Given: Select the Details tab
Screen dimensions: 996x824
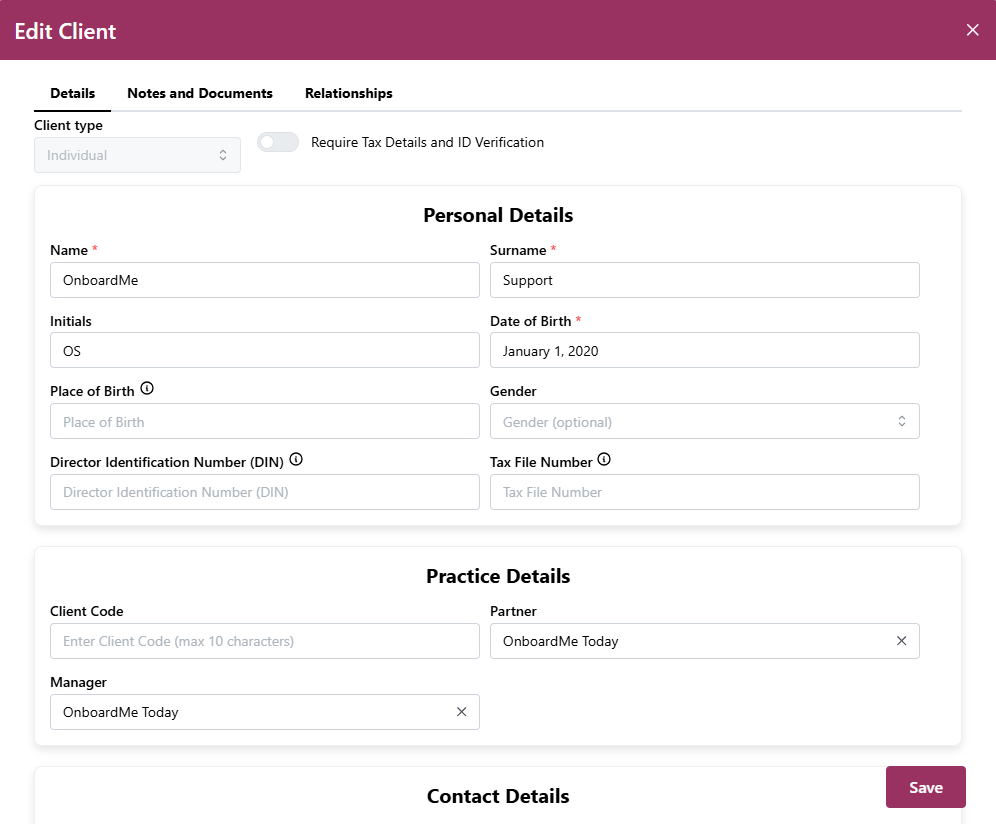Looking at the screenshot, I should (x=72, y=93).
